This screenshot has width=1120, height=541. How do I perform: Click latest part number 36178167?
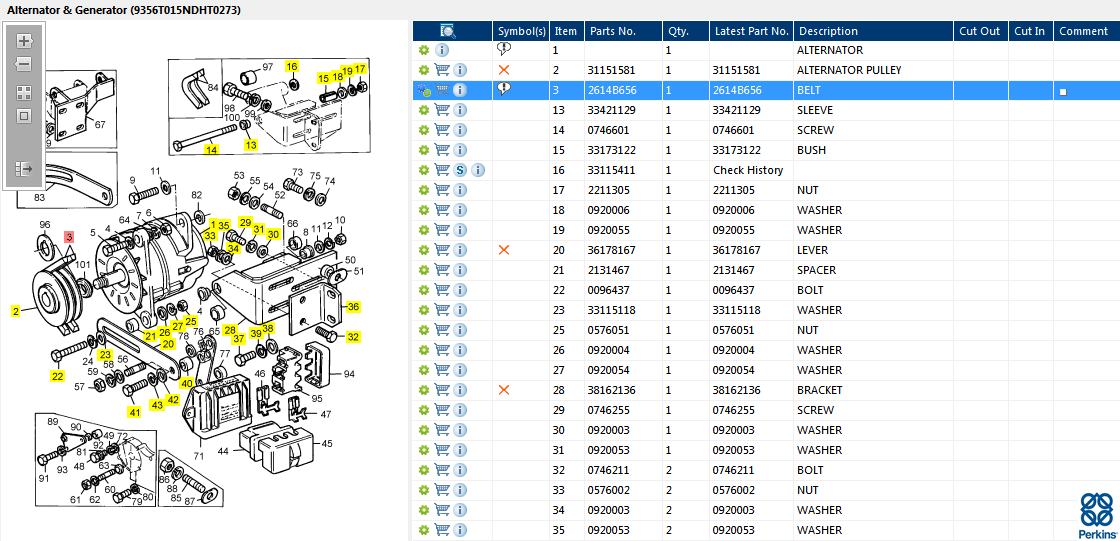(x=736, y=250)
